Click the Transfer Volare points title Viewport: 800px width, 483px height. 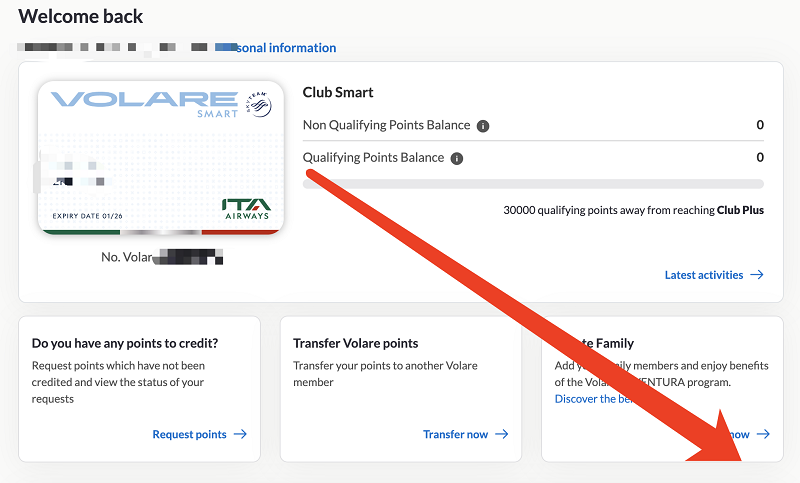356,343
